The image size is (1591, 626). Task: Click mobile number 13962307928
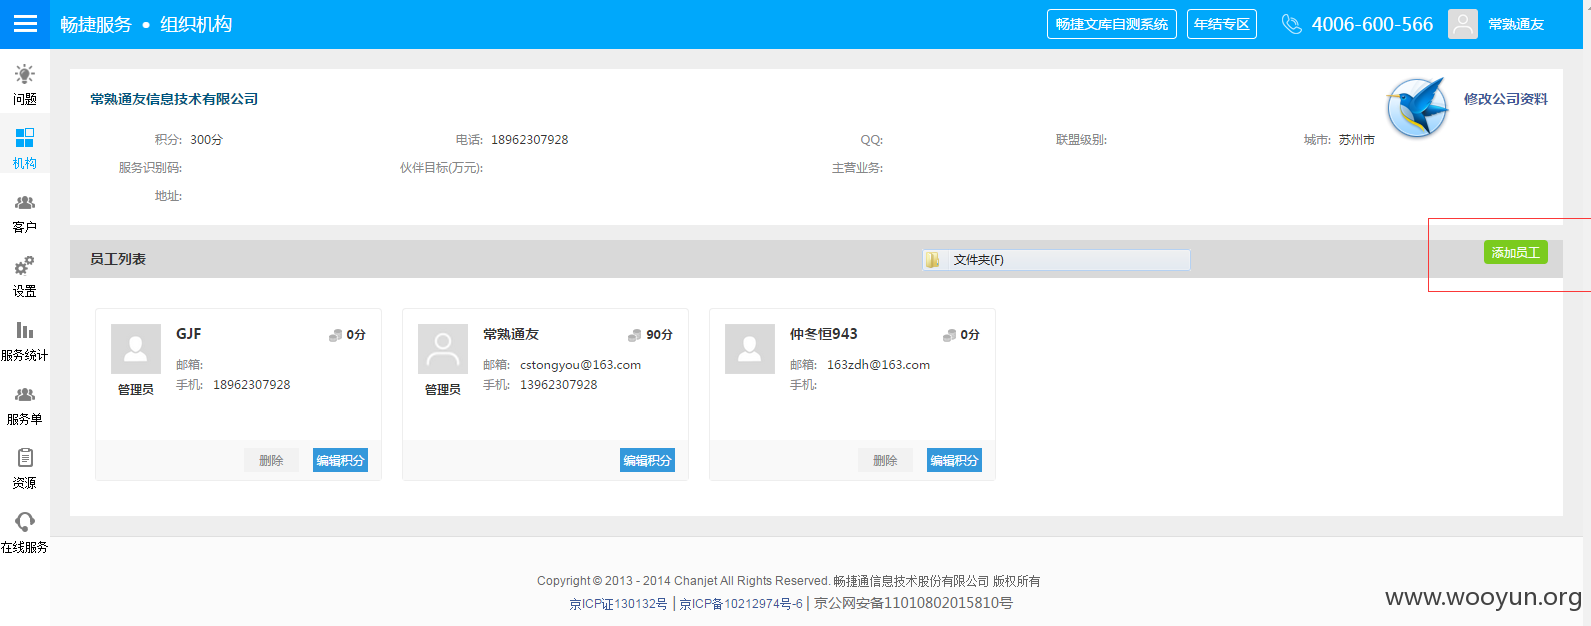559,385
